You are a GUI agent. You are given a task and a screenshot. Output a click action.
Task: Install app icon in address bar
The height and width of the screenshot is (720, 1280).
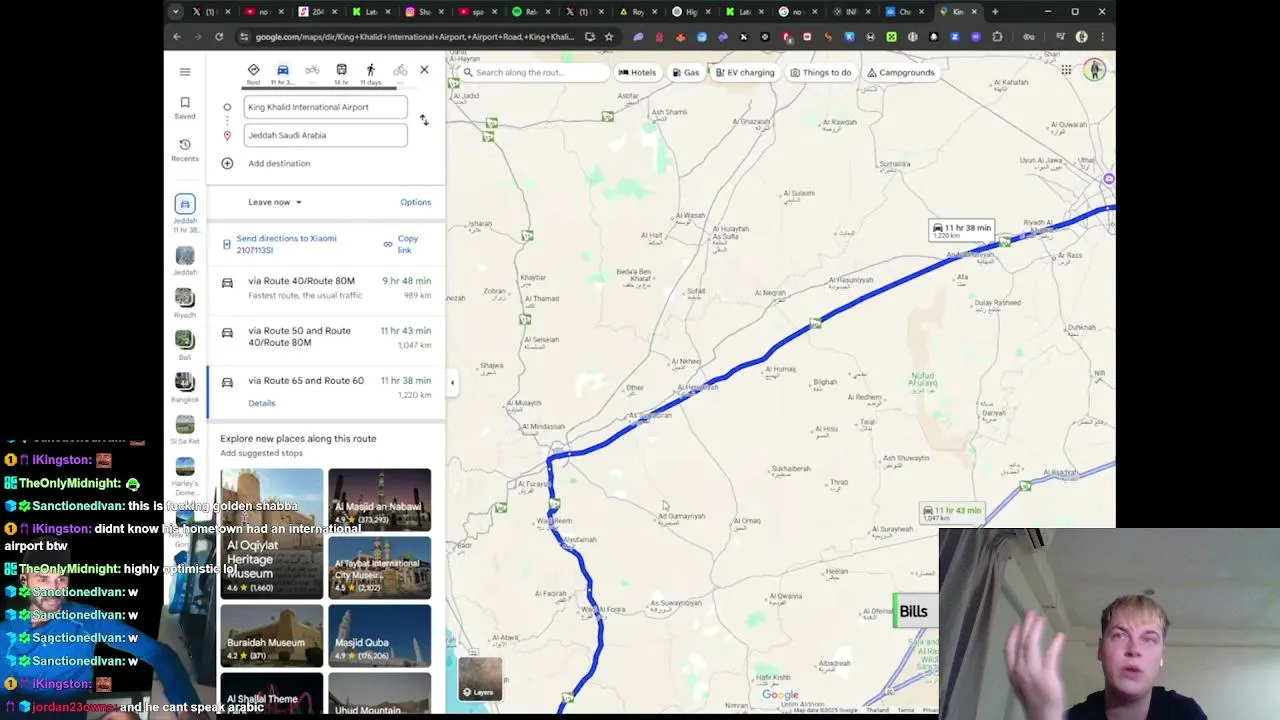pyautogui.click(x=590, y=37)
